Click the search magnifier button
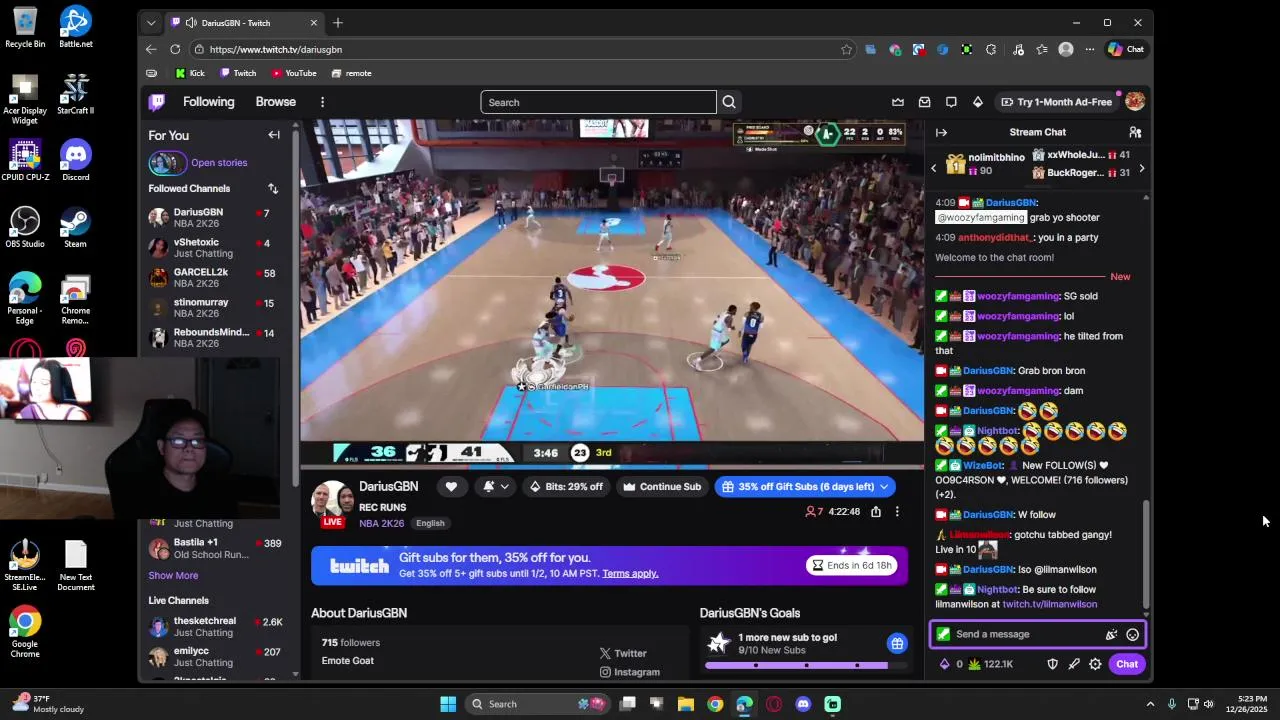 729,102
